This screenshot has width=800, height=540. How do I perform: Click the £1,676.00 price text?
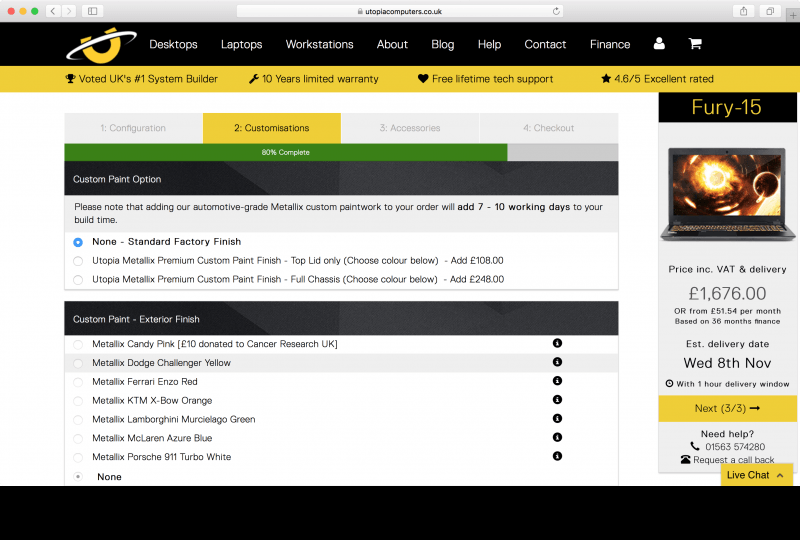pos(727,293)
